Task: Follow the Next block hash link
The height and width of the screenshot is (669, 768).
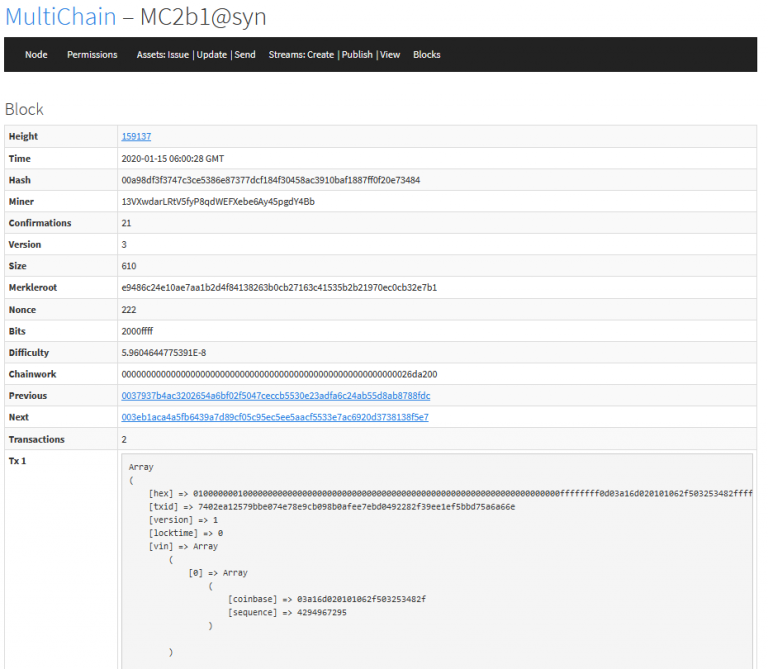Action: coord(274,417)
